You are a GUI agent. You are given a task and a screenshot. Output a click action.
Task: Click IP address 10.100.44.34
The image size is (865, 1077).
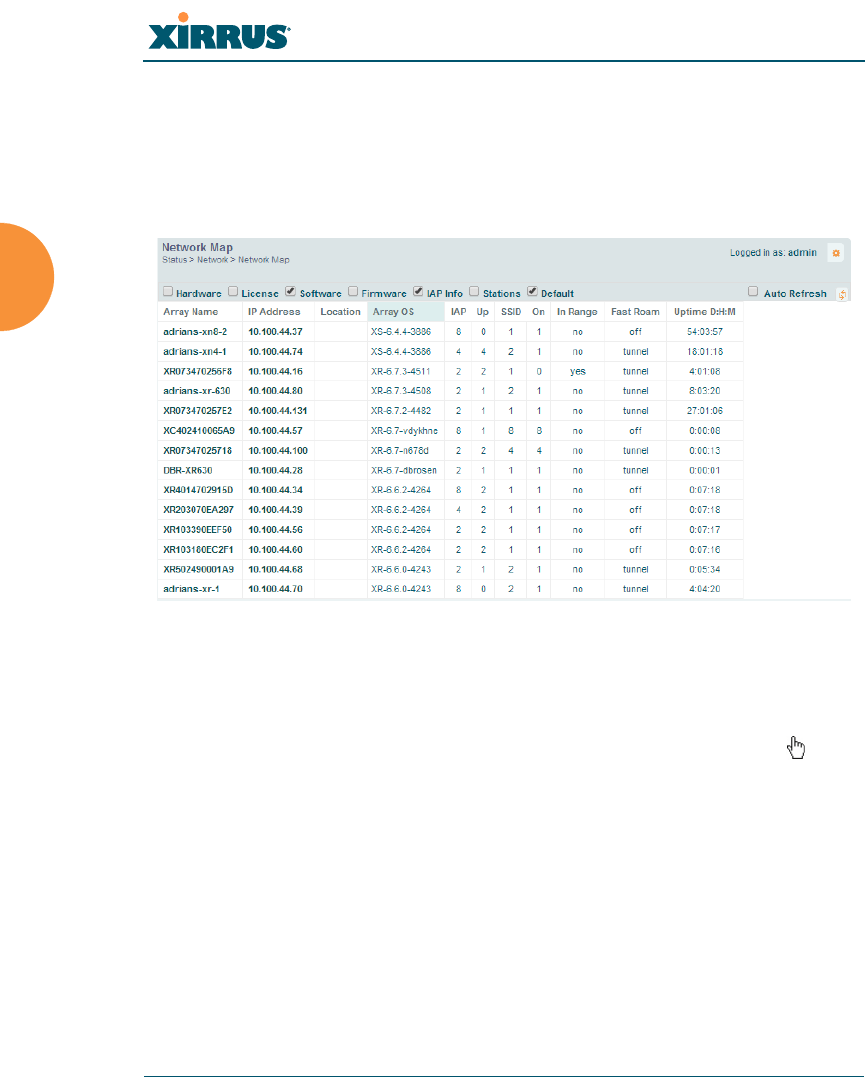pos(276,490)
